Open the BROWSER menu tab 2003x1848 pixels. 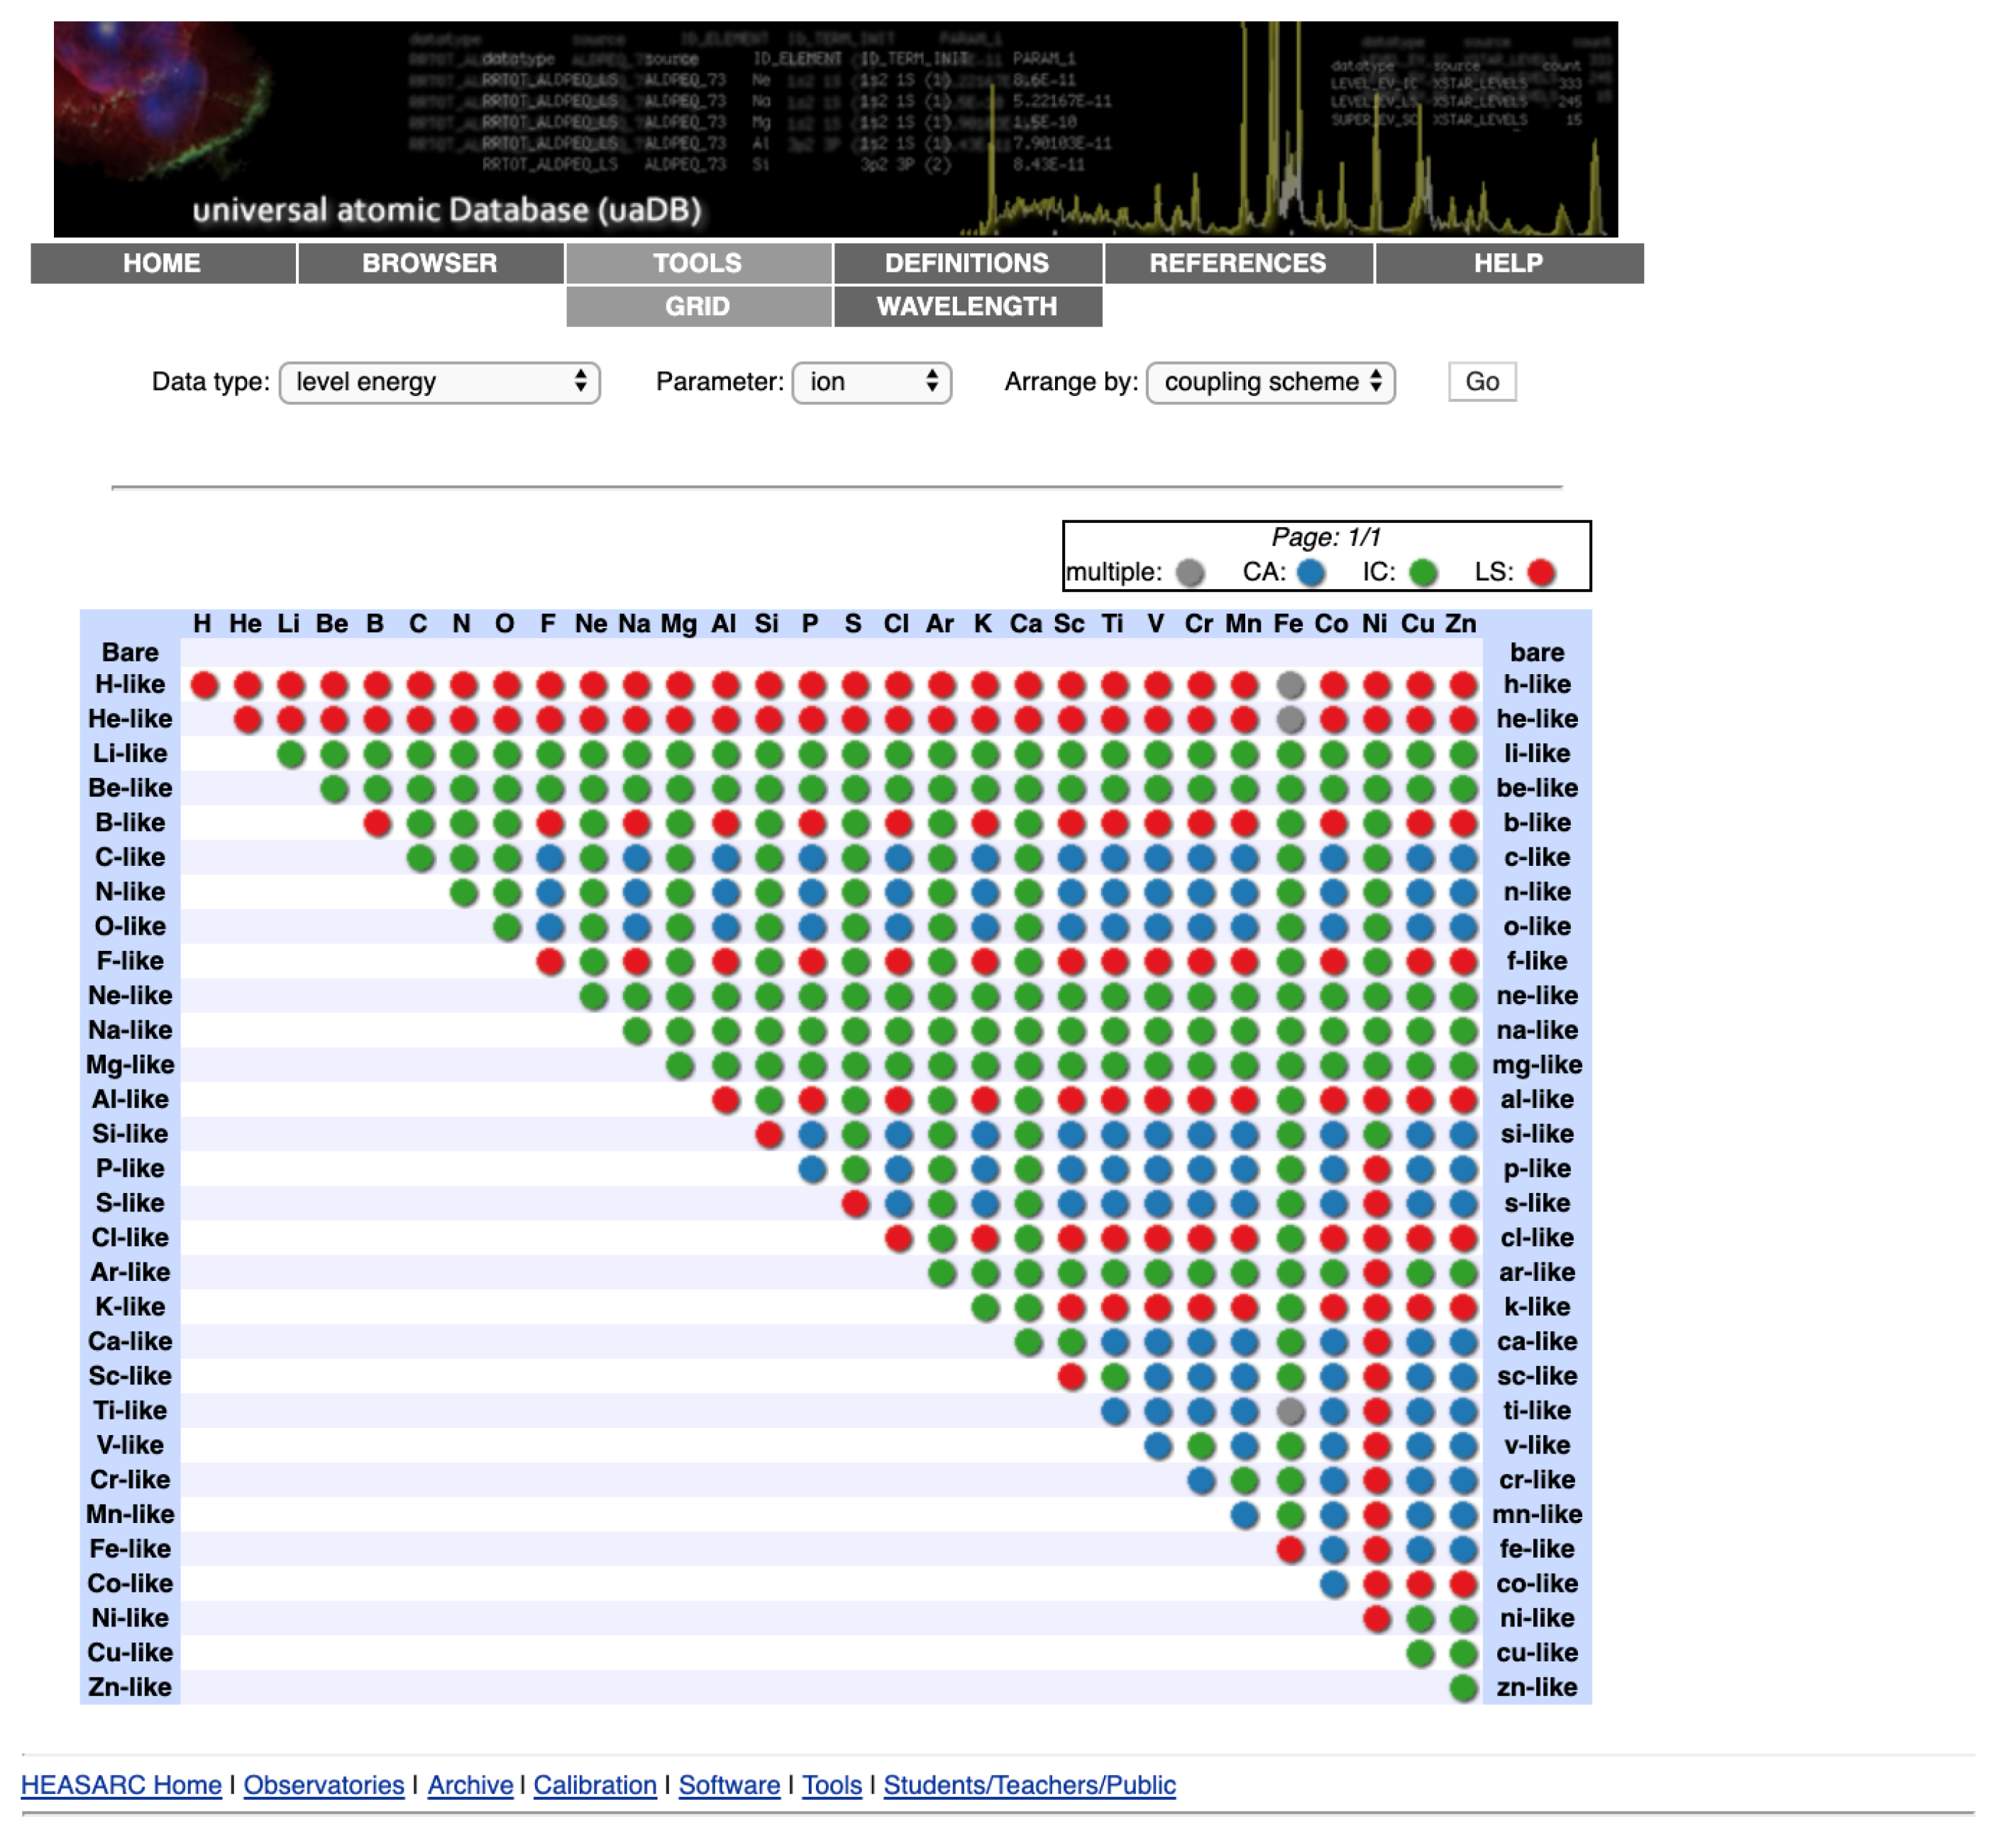(x=429, y=263)
